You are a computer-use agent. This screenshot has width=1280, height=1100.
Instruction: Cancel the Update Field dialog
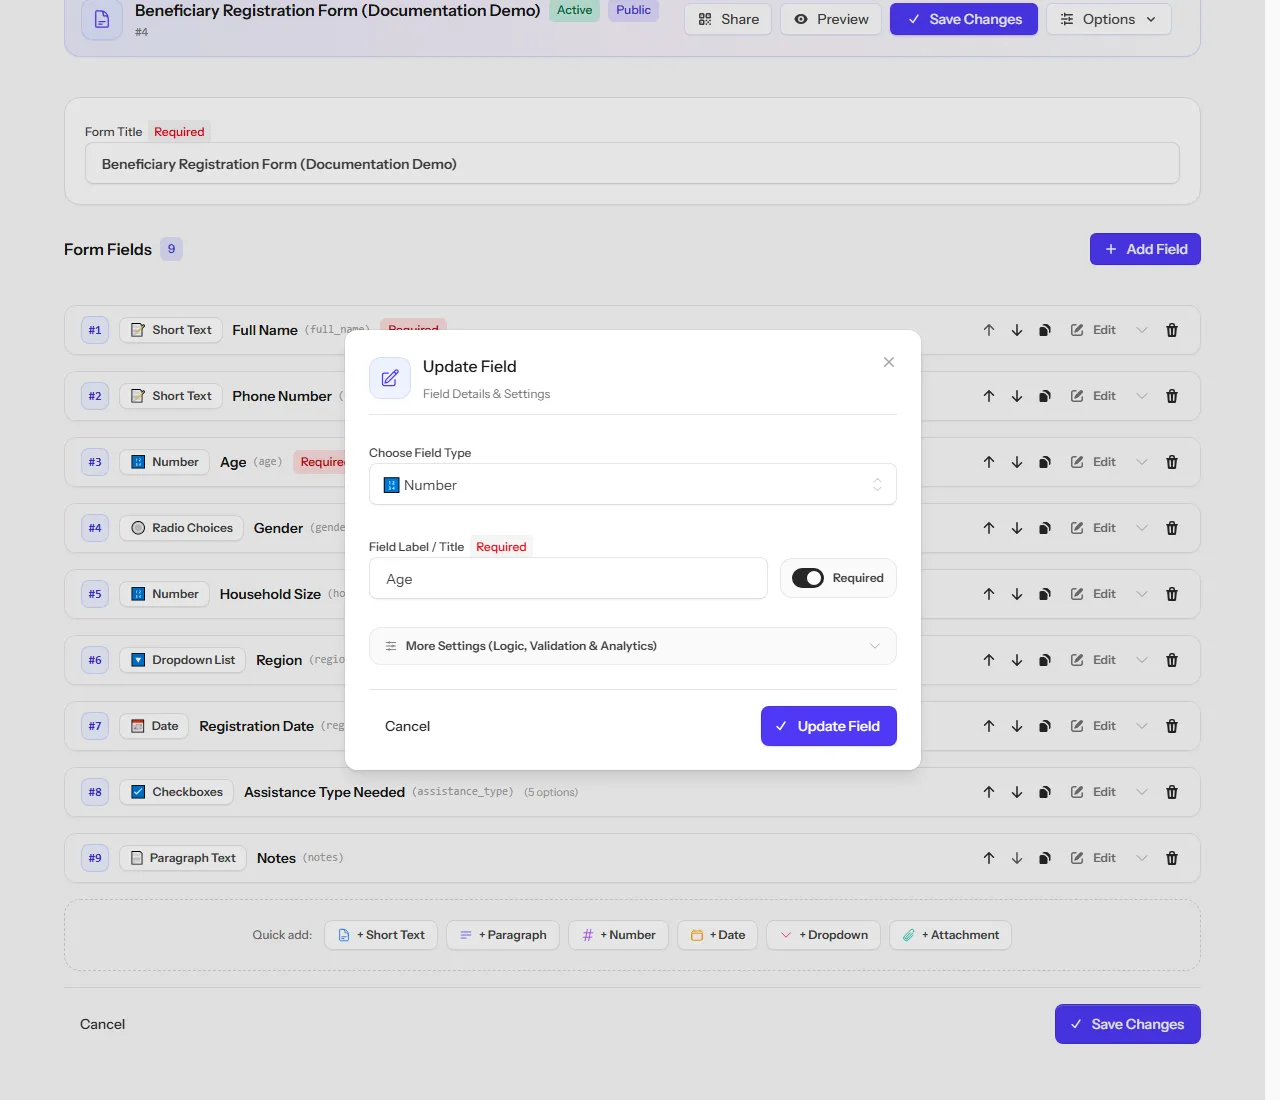click(408, 726)
